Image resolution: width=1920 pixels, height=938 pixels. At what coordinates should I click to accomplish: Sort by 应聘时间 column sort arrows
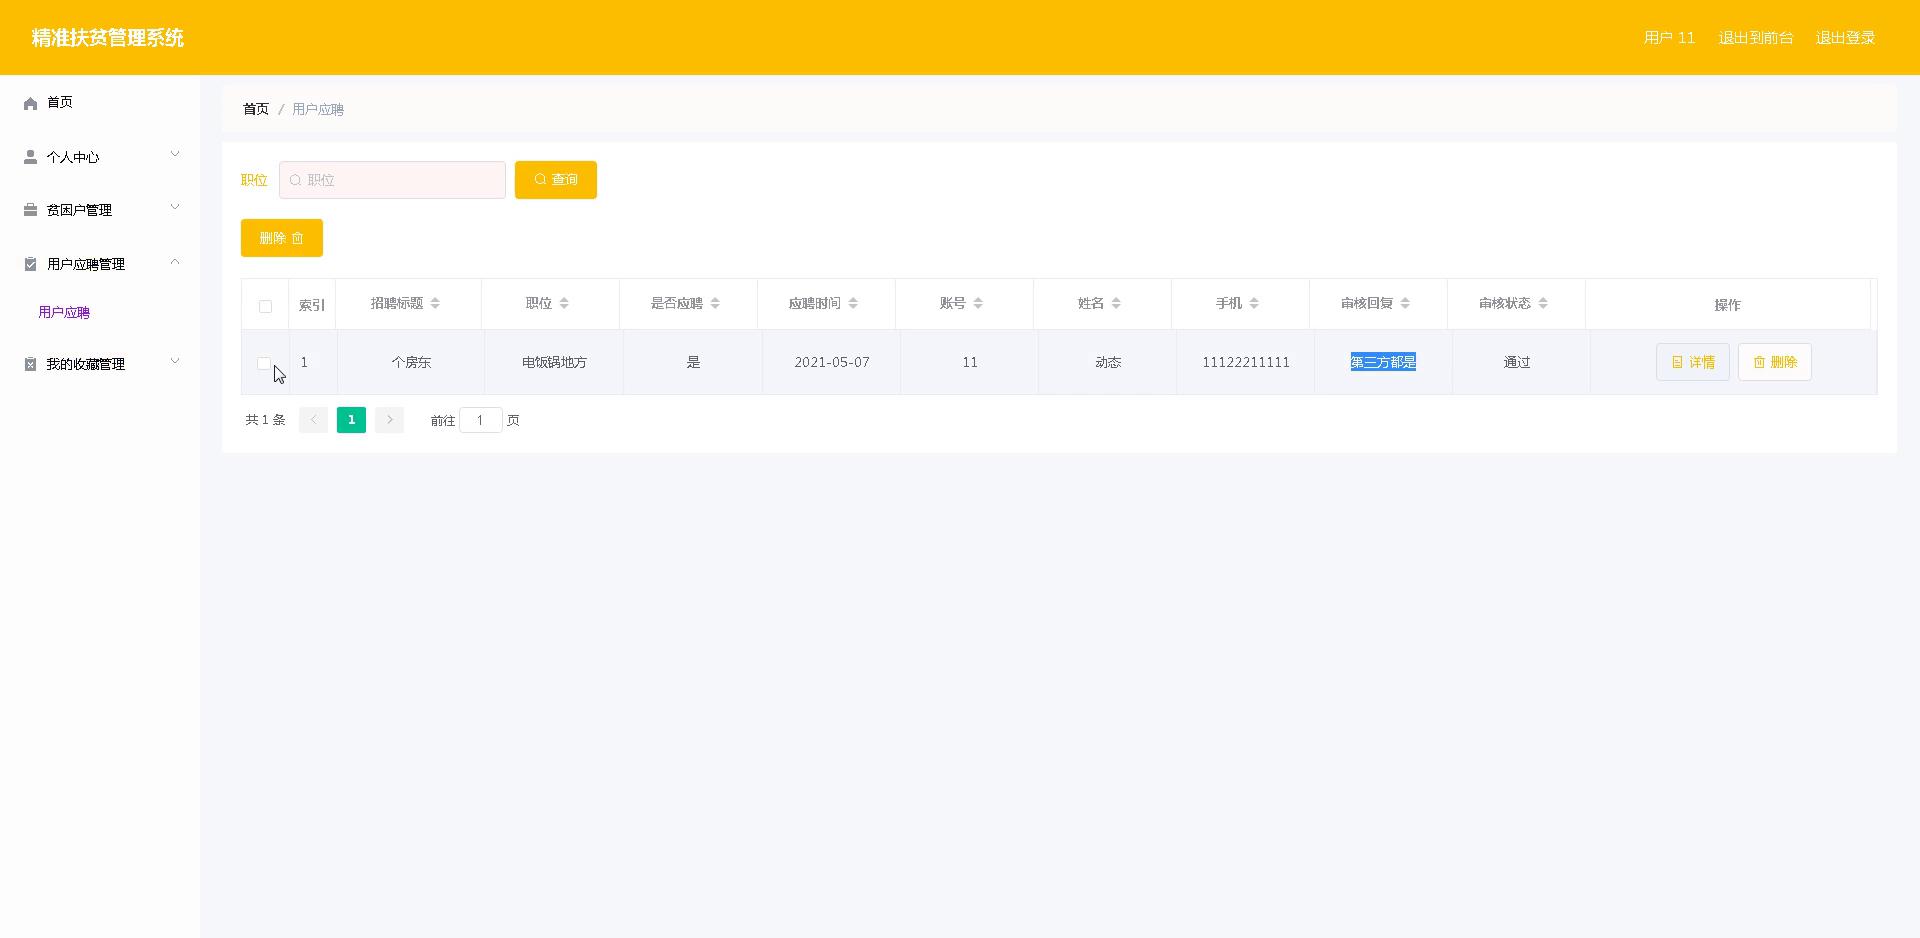[853, 303]
